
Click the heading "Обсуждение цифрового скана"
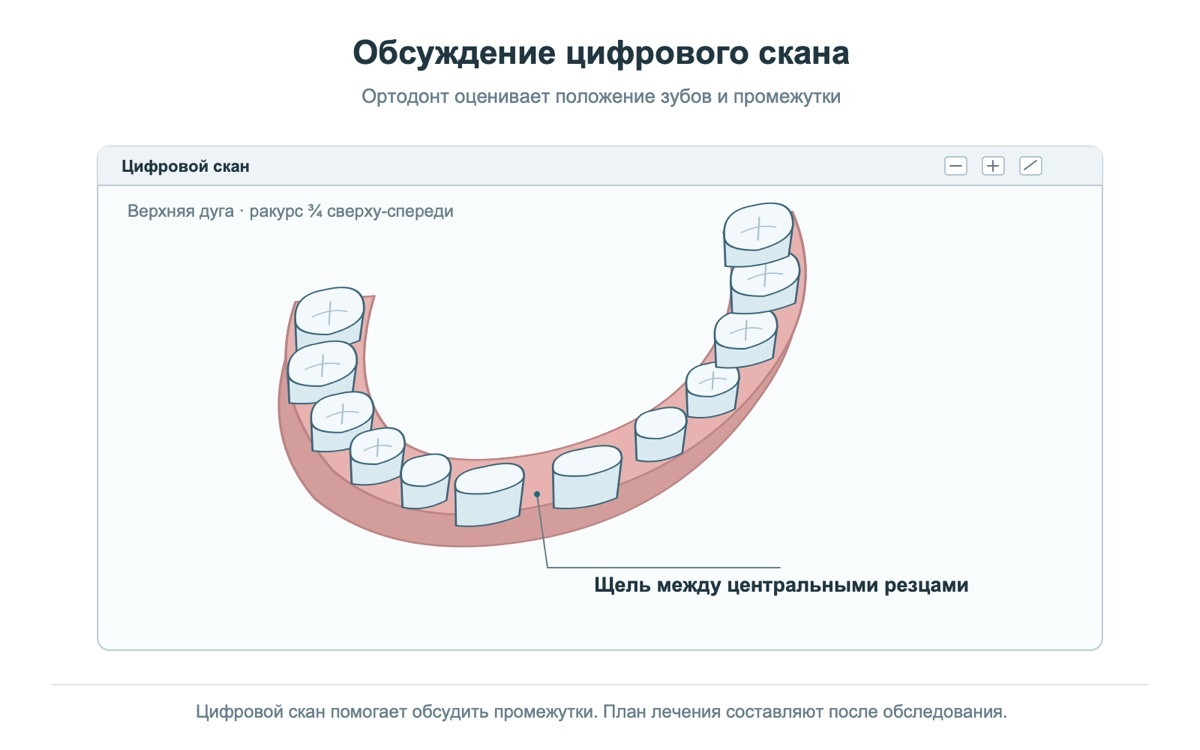click(601, 52)
